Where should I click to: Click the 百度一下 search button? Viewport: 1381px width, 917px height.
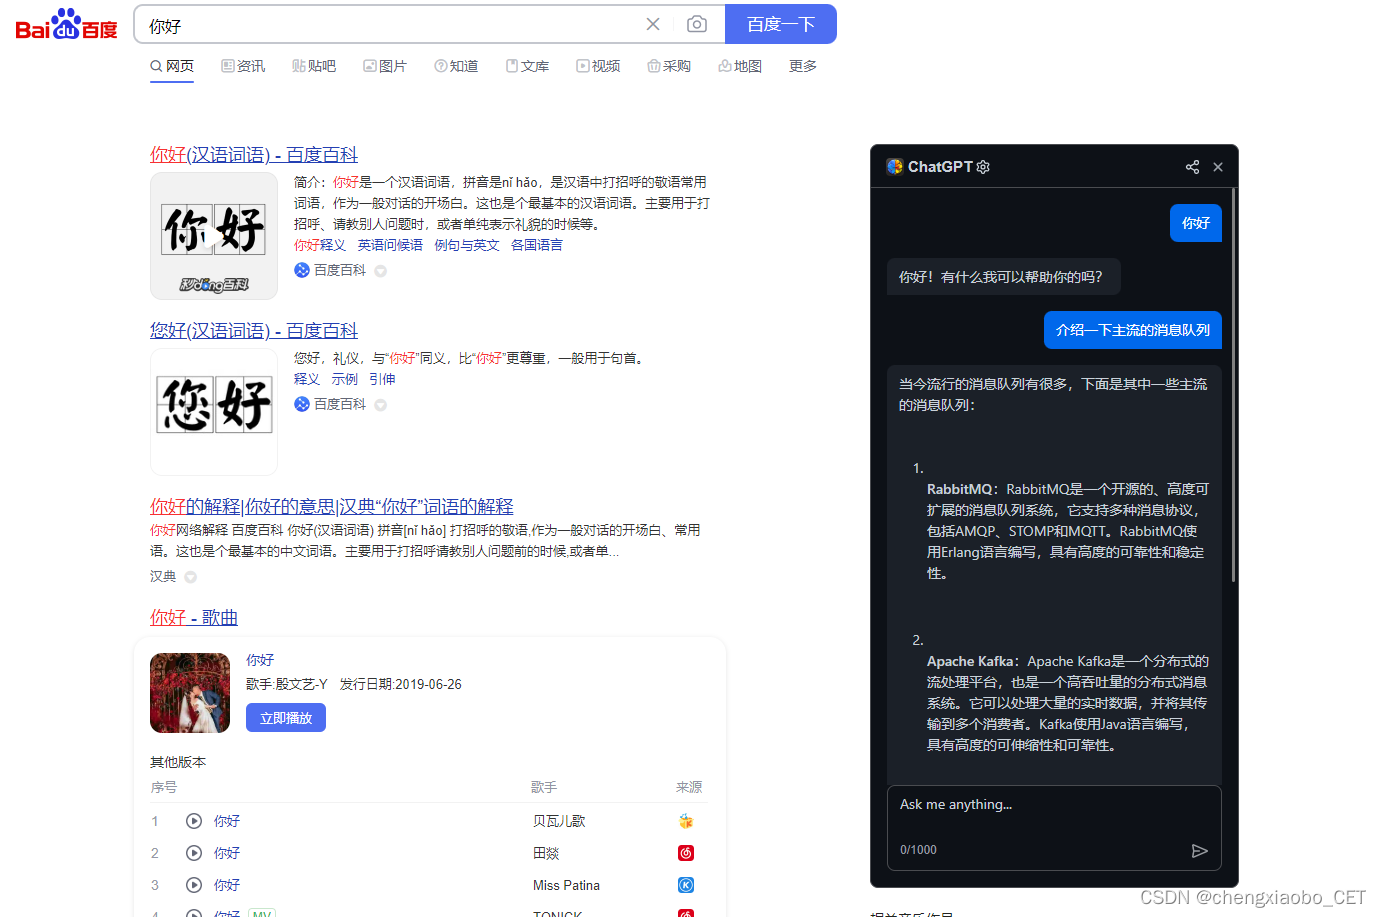781,24
